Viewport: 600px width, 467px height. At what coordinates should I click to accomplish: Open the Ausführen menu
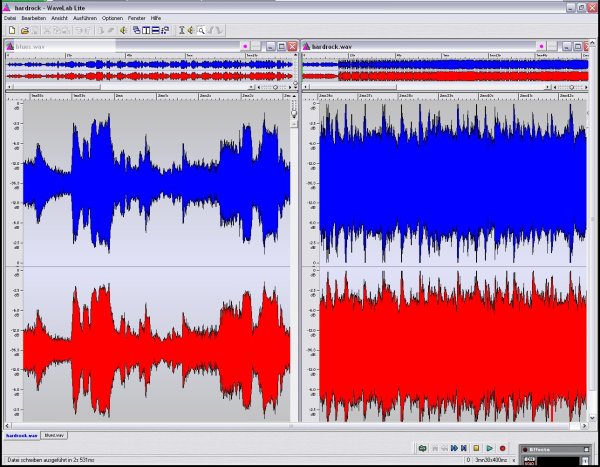84,18
